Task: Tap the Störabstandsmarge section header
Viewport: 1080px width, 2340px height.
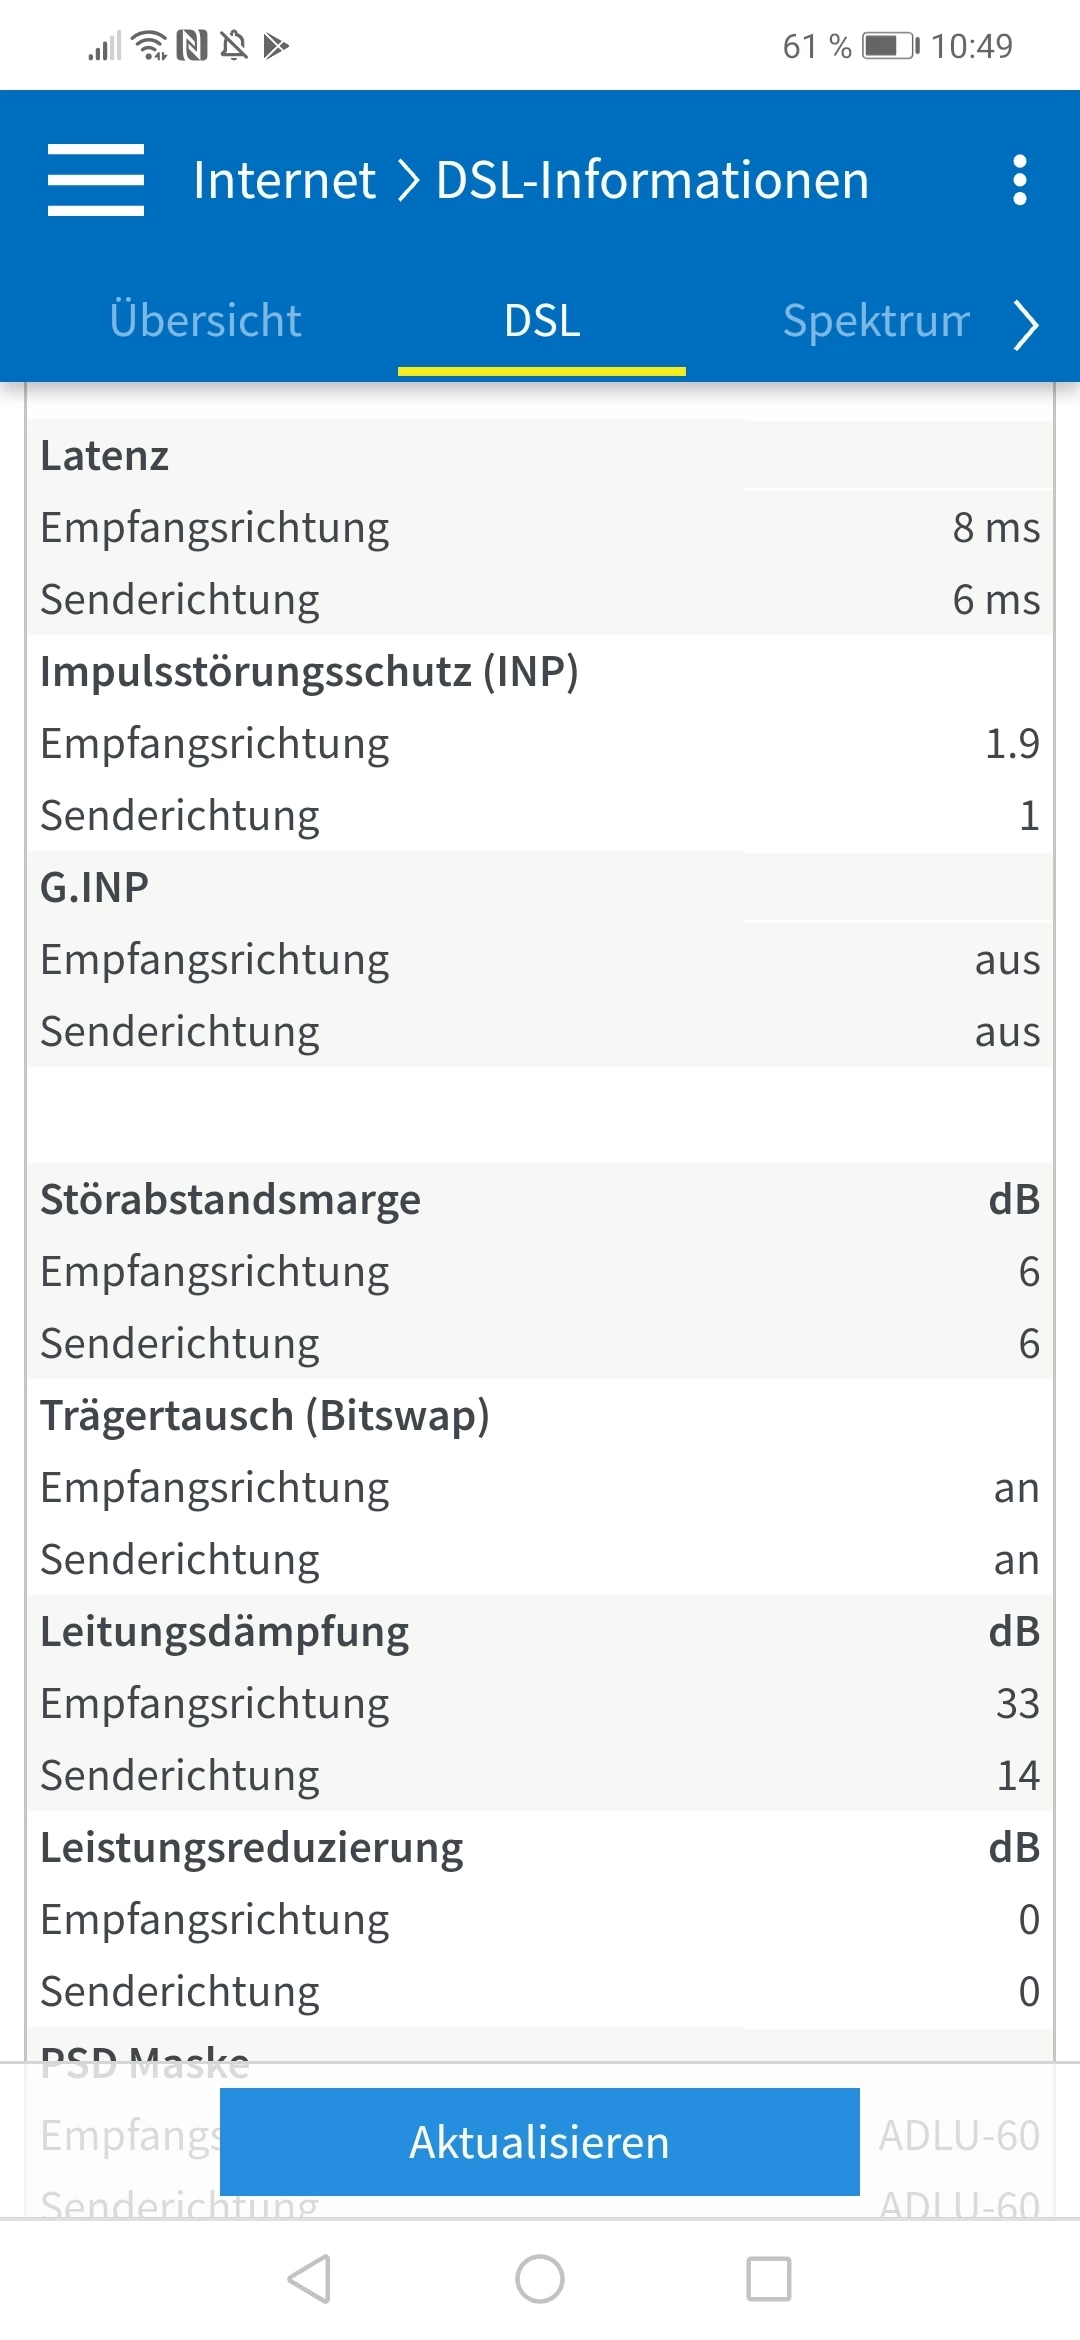Action: coord(230,1200)
